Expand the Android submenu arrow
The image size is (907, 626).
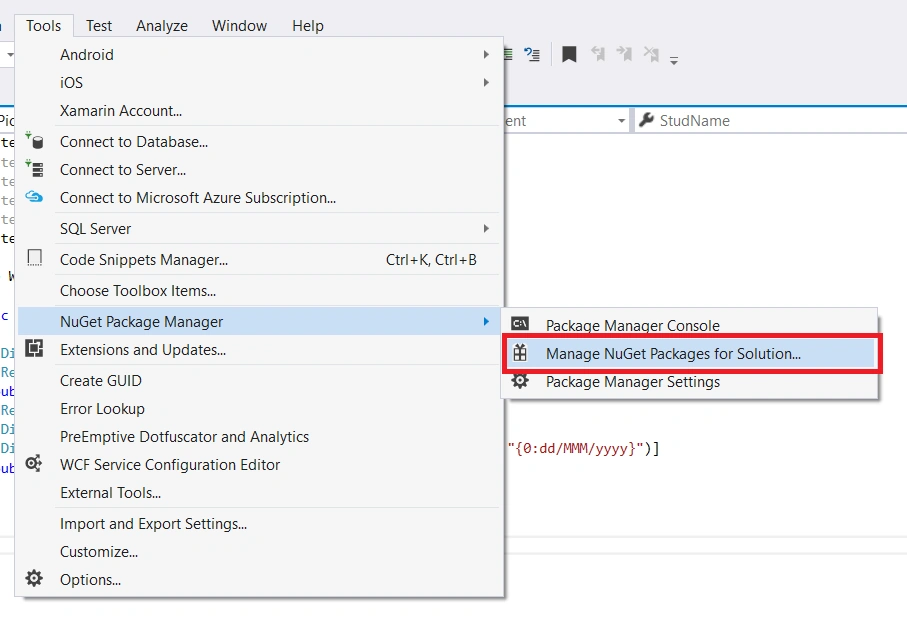coord(486,54)
